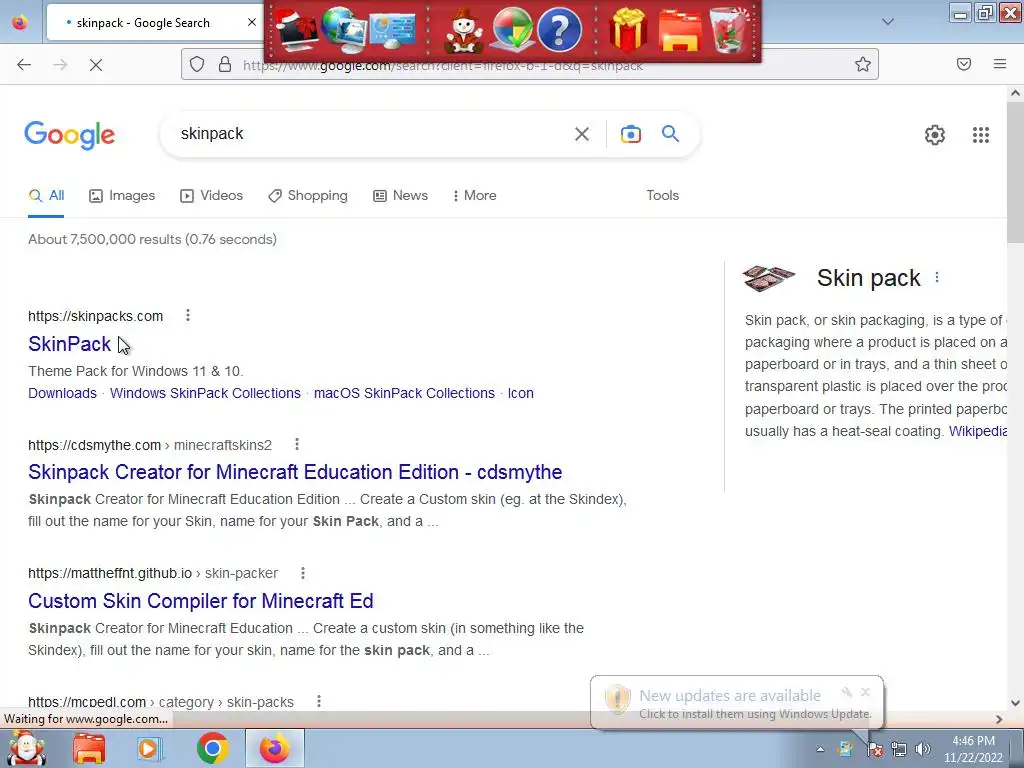Open the help question mark dock icon

[559, 29]
